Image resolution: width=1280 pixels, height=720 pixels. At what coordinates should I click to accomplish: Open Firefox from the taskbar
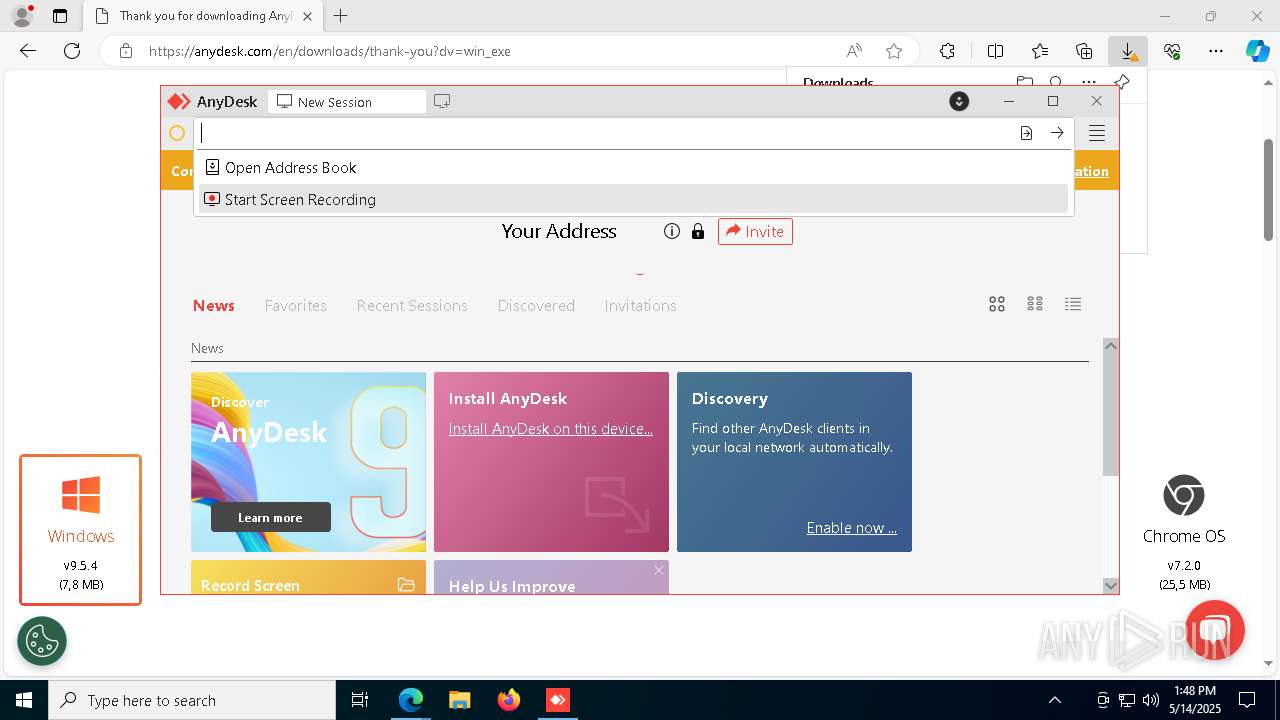click(x=509, y=700)
